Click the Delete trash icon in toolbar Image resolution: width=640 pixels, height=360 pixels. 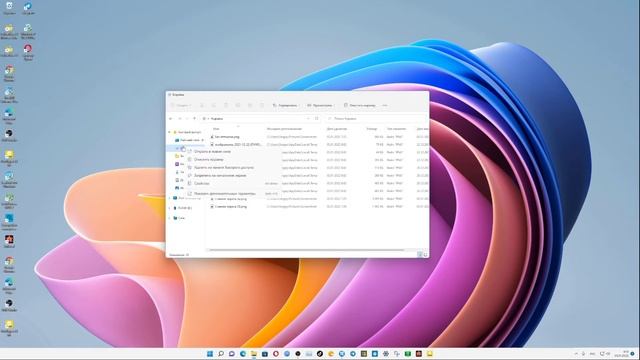[x=262, y=105]
